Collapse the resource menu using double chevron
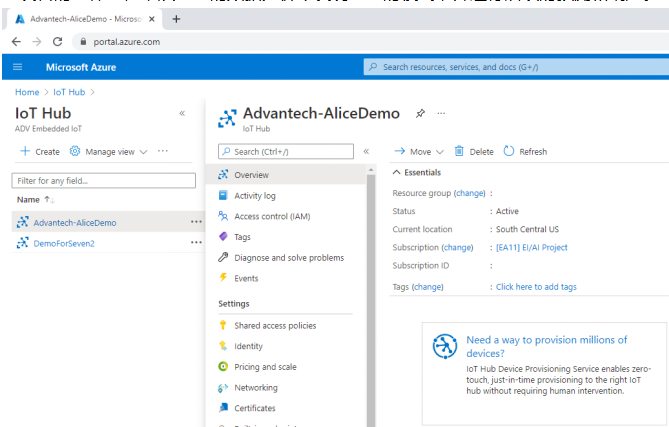The image size is (669, 427). point(365,151)
